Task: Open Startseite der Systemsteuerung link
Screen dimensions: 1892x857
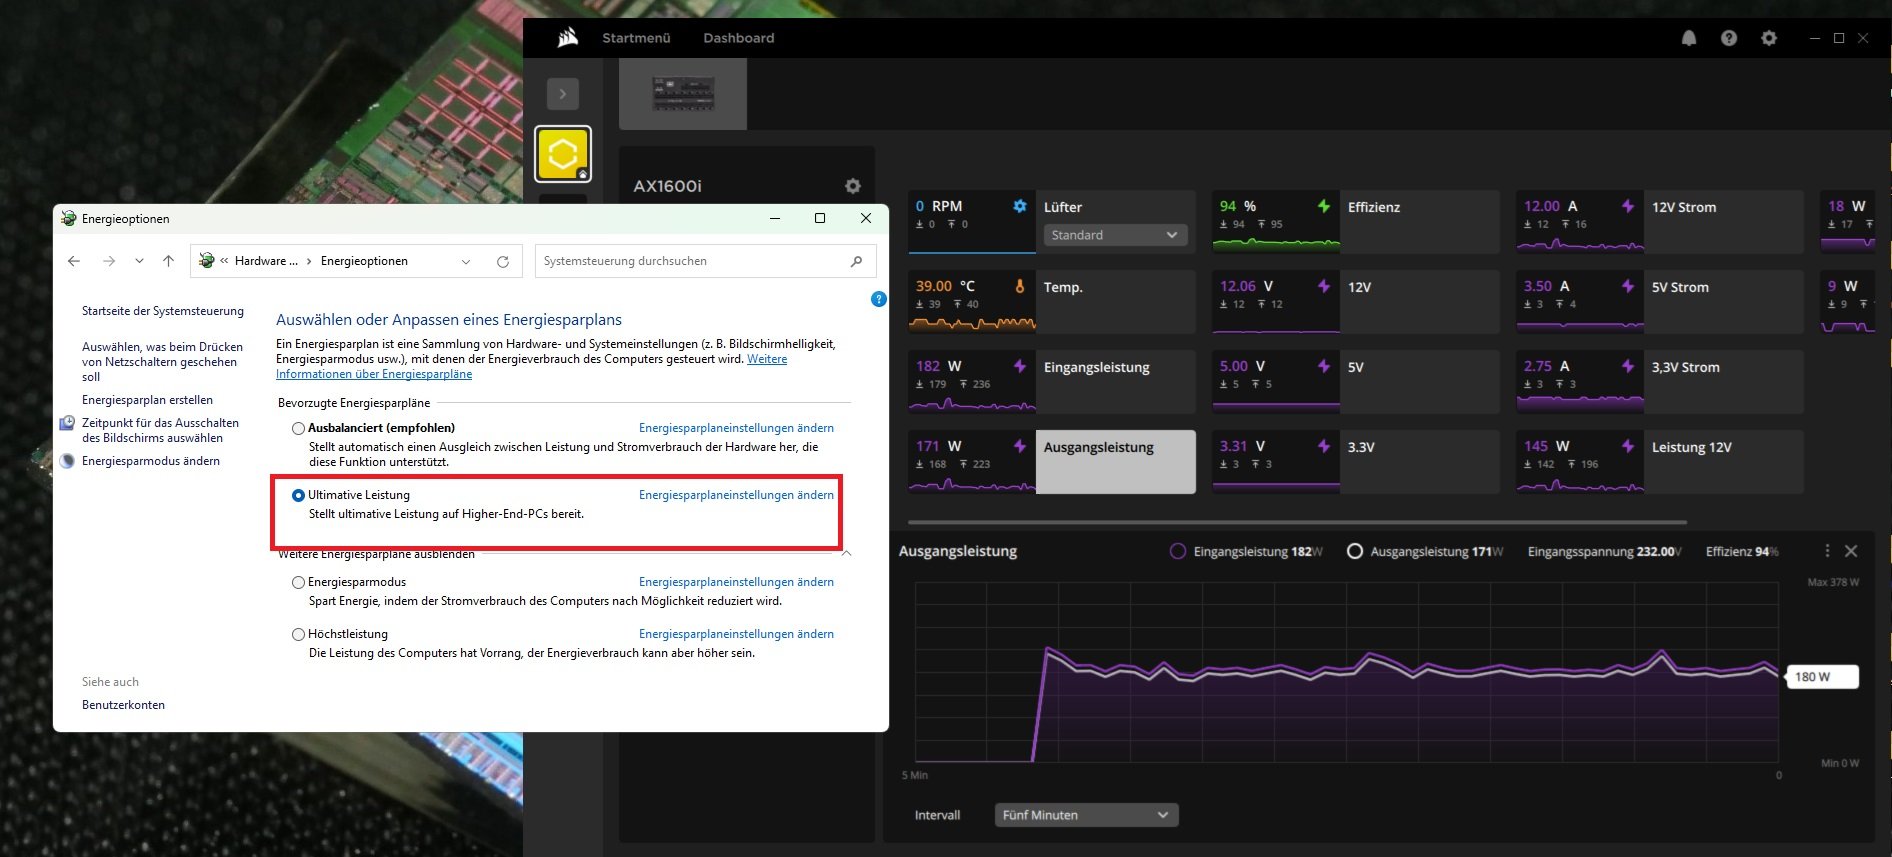Action: coord(163,311)
